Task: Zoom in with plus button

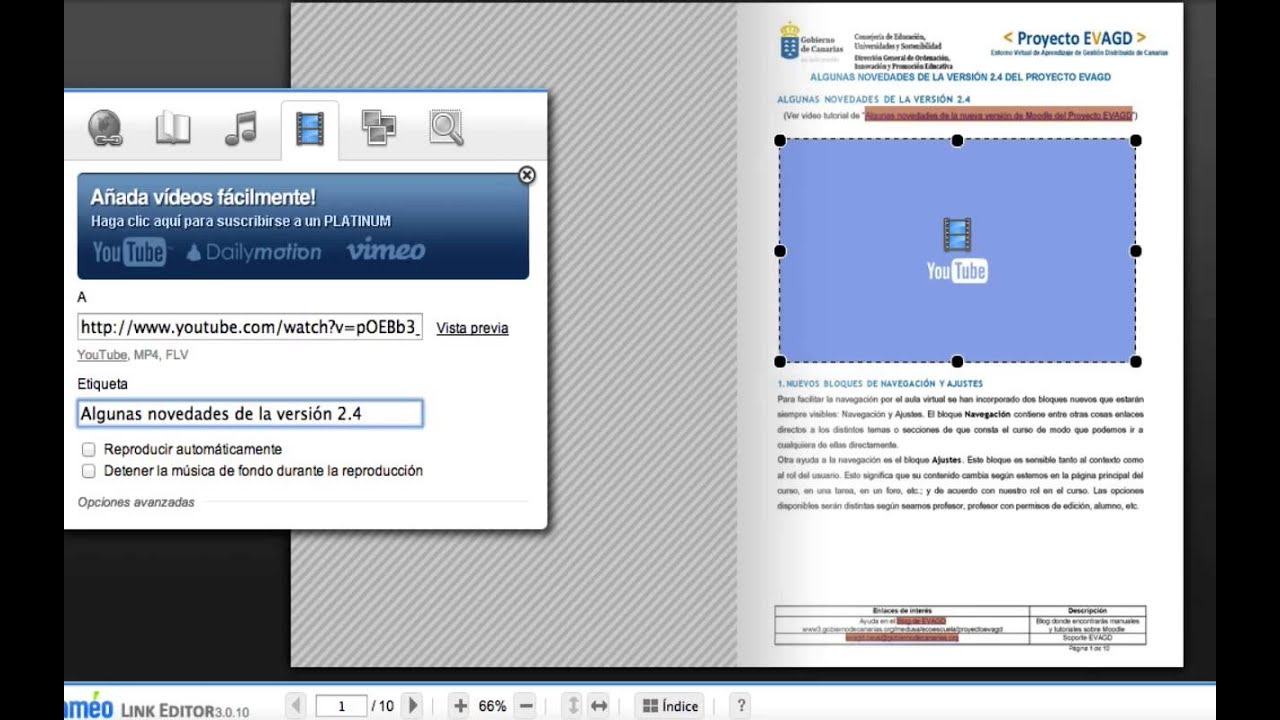Action: pyautogui.click(x=459, y=706)
